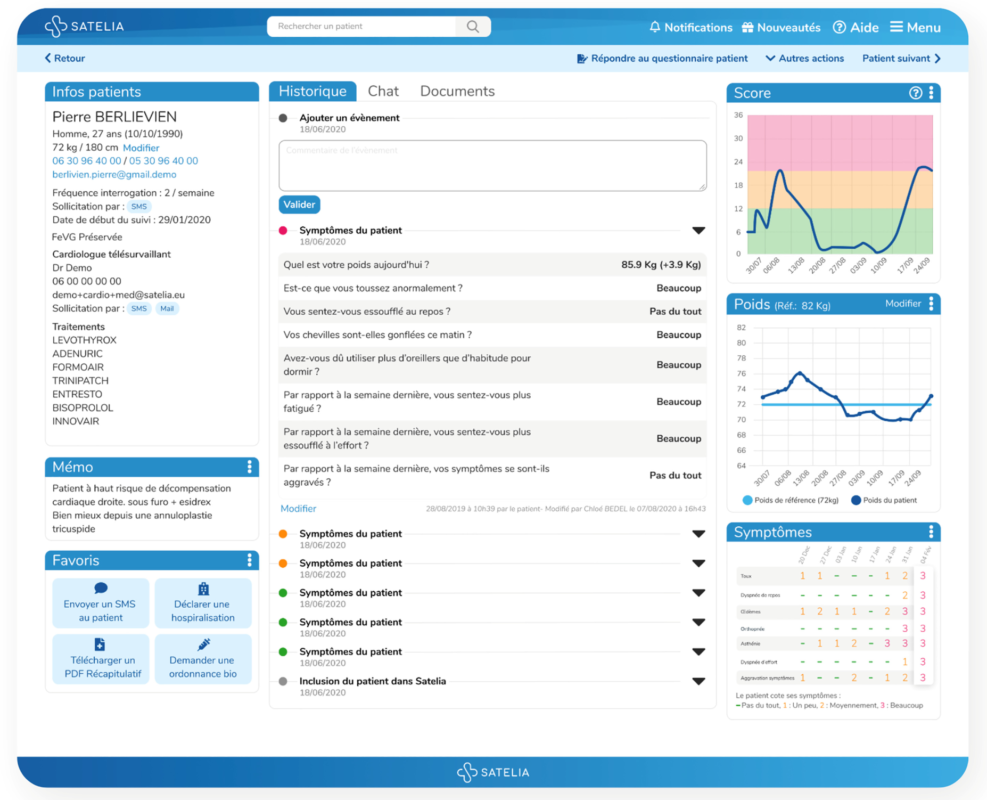Click email berlivien.pierre@gmail.demo
987x800 pixels.
[x=114, y=174]
